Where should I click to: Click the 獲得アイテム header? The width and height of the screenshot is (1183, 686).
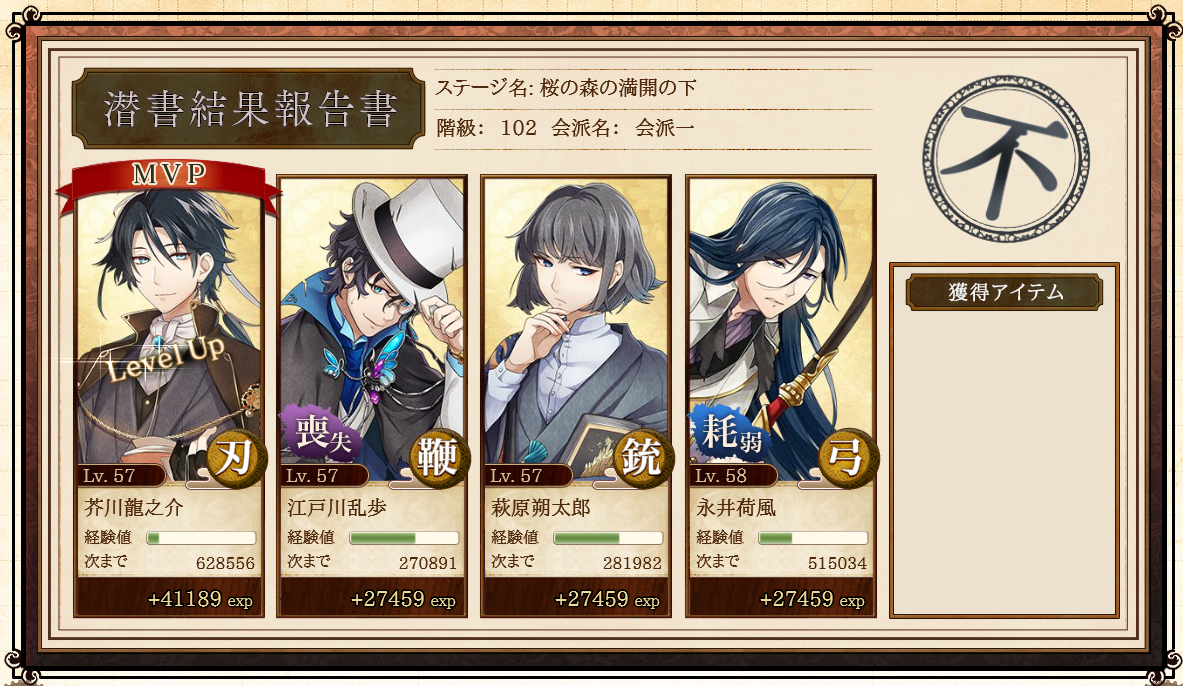tap(1004, 292)
